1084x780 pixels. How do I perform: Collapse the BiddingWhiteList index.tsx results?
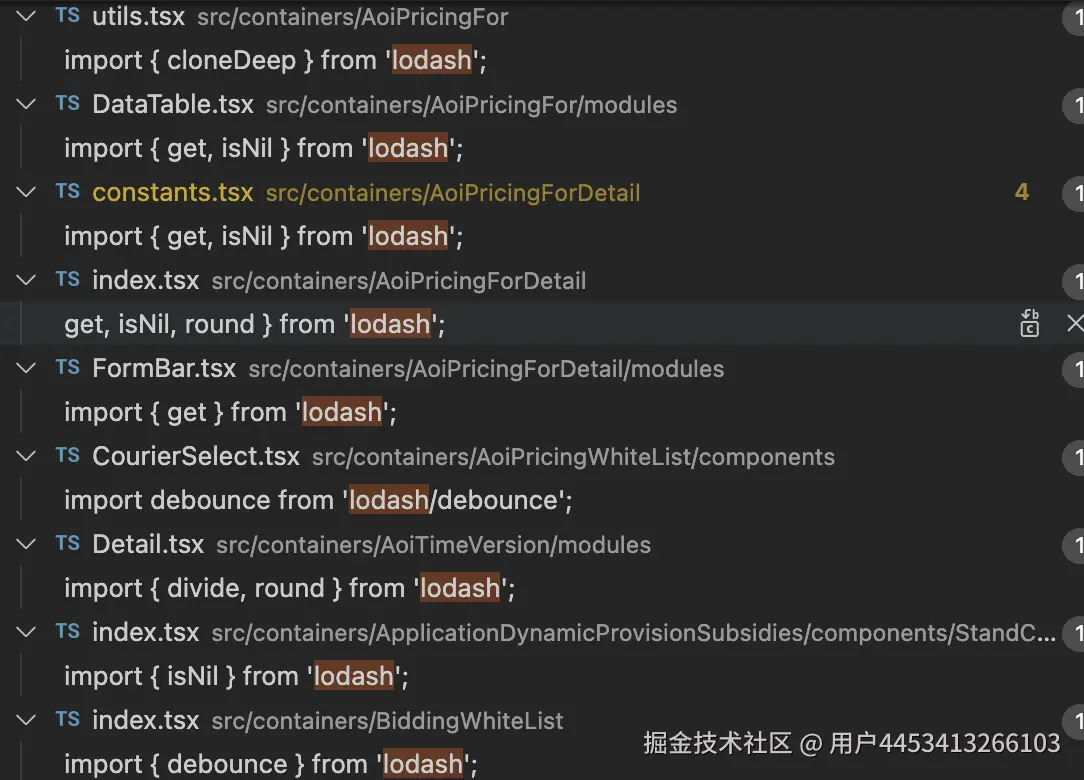click(x=27, y=720)
